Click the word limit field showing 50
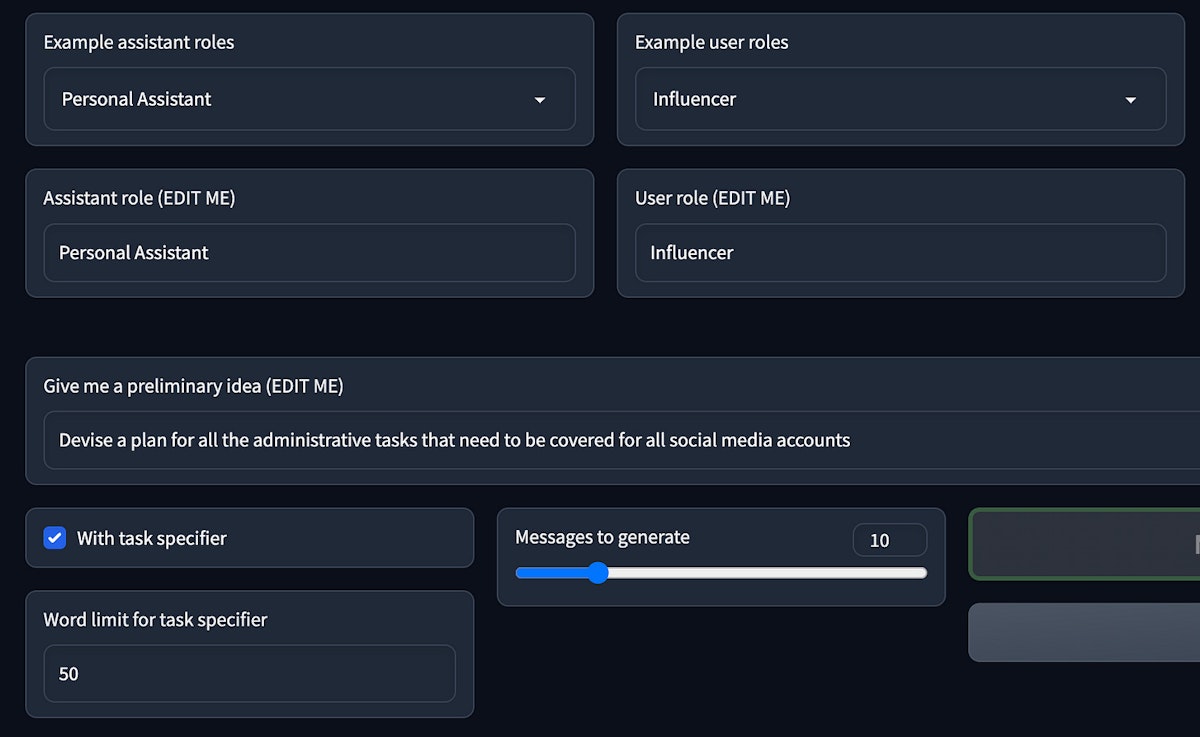 249,674
